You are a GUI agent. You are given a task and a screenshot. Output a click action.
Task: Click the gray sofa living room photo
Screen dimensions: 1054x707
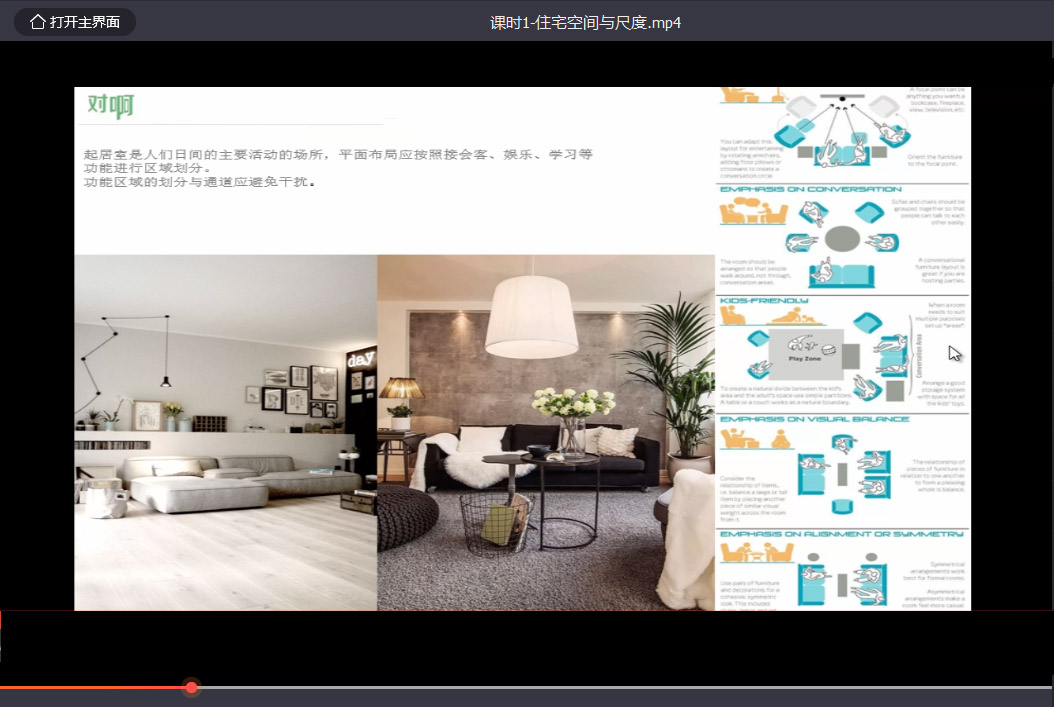[x=226, y=432]
